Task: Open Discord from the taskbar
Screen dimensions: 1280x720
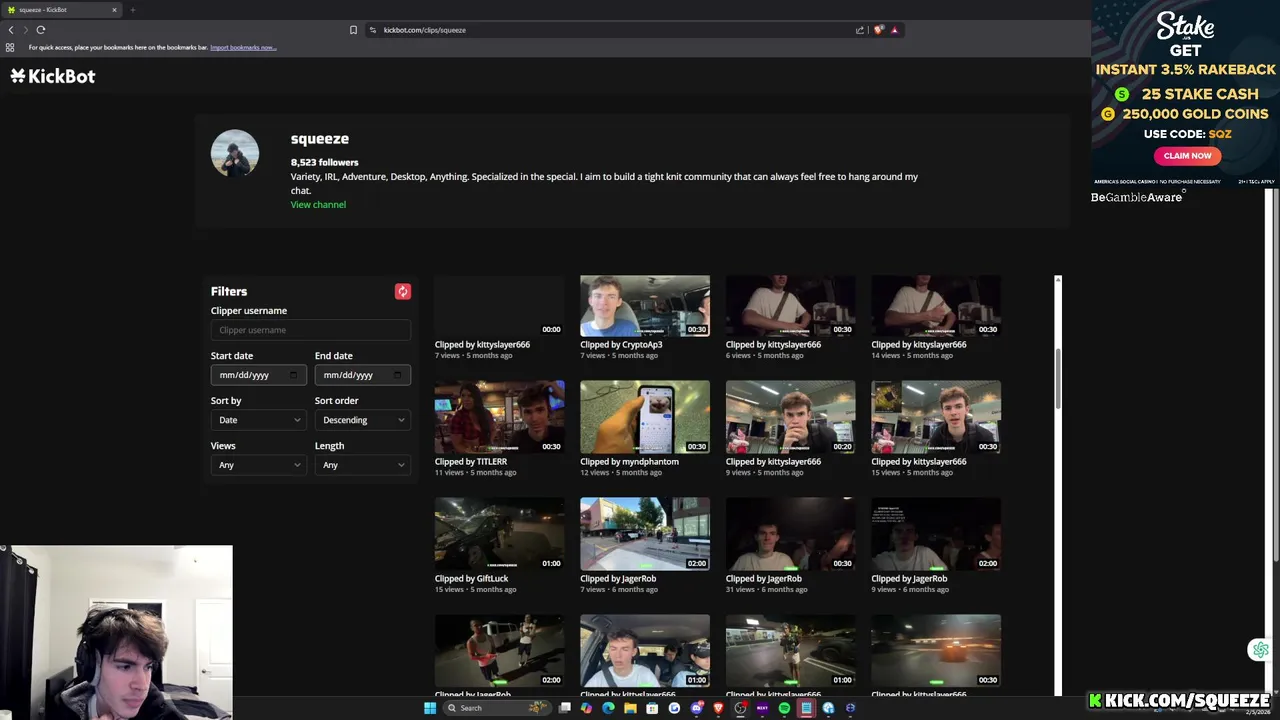Action: tap(697, 708)
